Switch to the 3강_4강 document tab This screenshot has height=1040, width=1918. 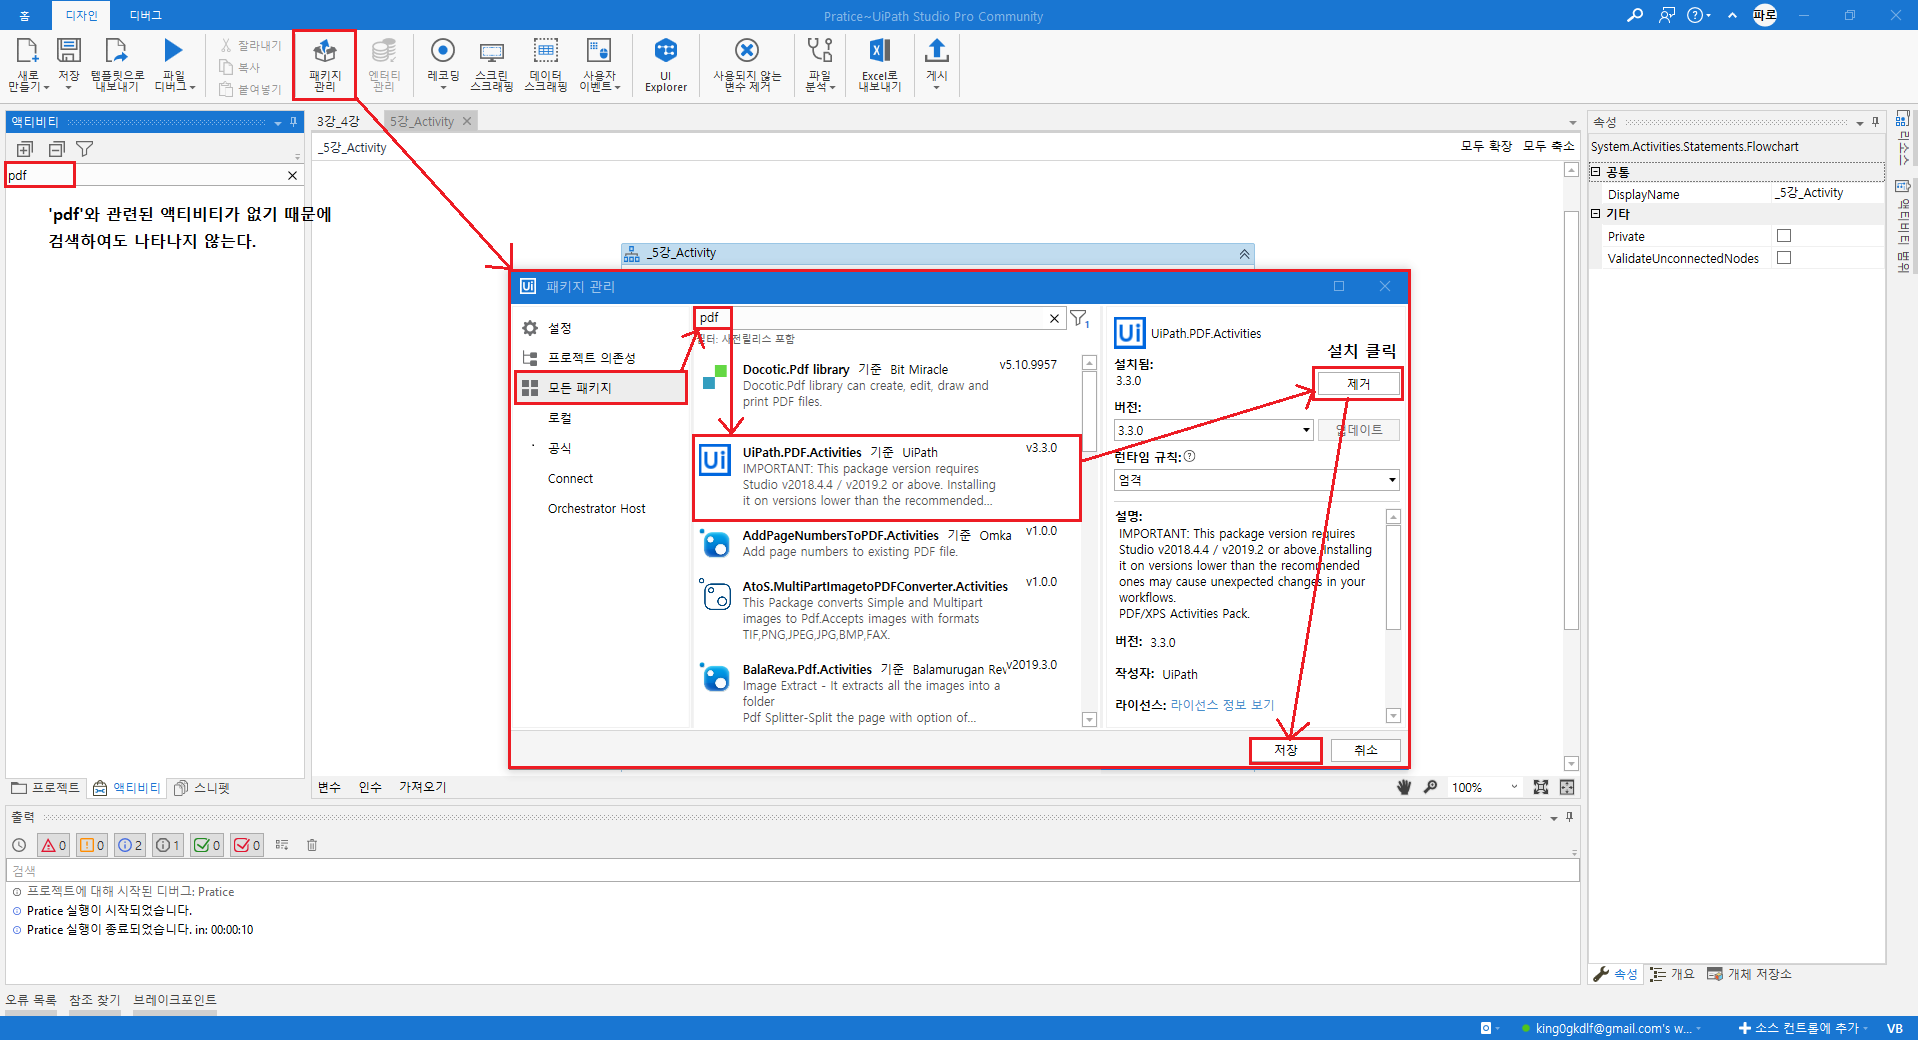pyautogui.click(x=338, y=121)
